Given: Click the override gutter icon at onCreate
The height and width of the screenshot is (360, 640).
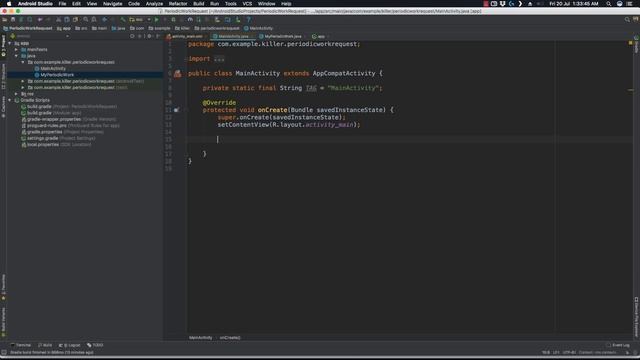Looking at the screenshot, I should coord(176,110).
